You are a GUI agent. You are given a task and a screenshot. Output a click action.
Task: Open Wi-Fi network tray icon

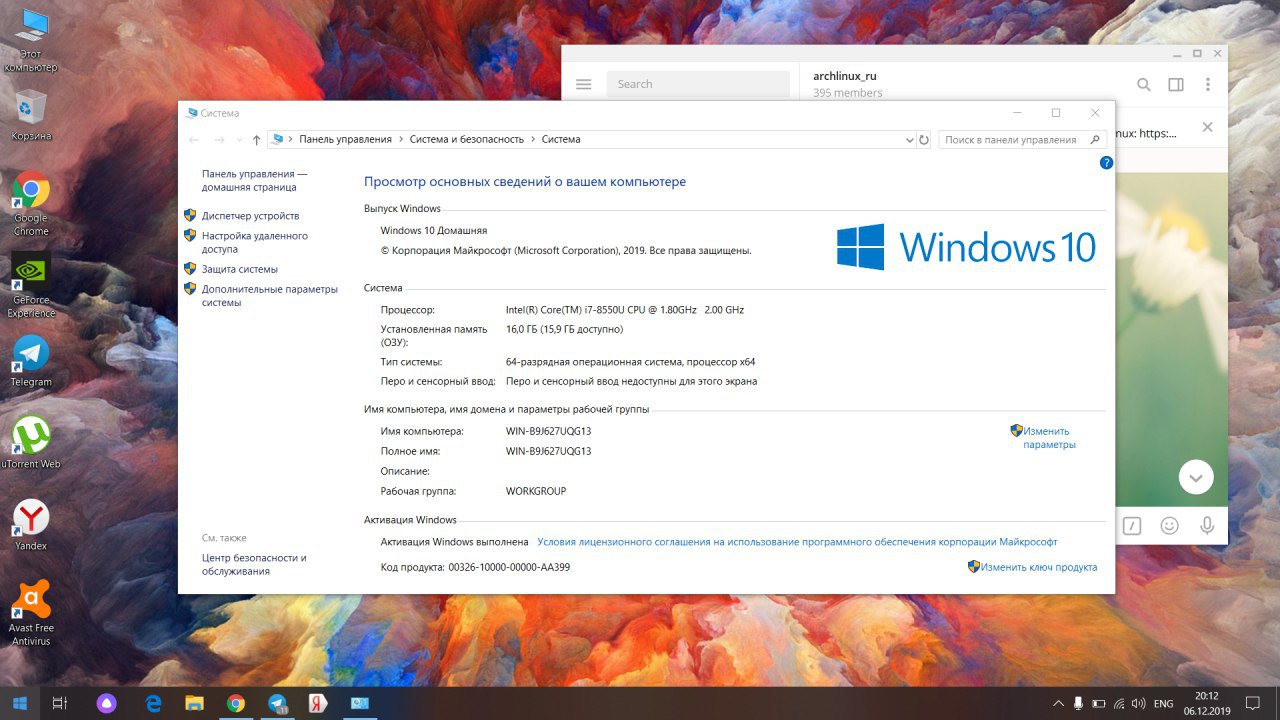[x=1120, y=703]
